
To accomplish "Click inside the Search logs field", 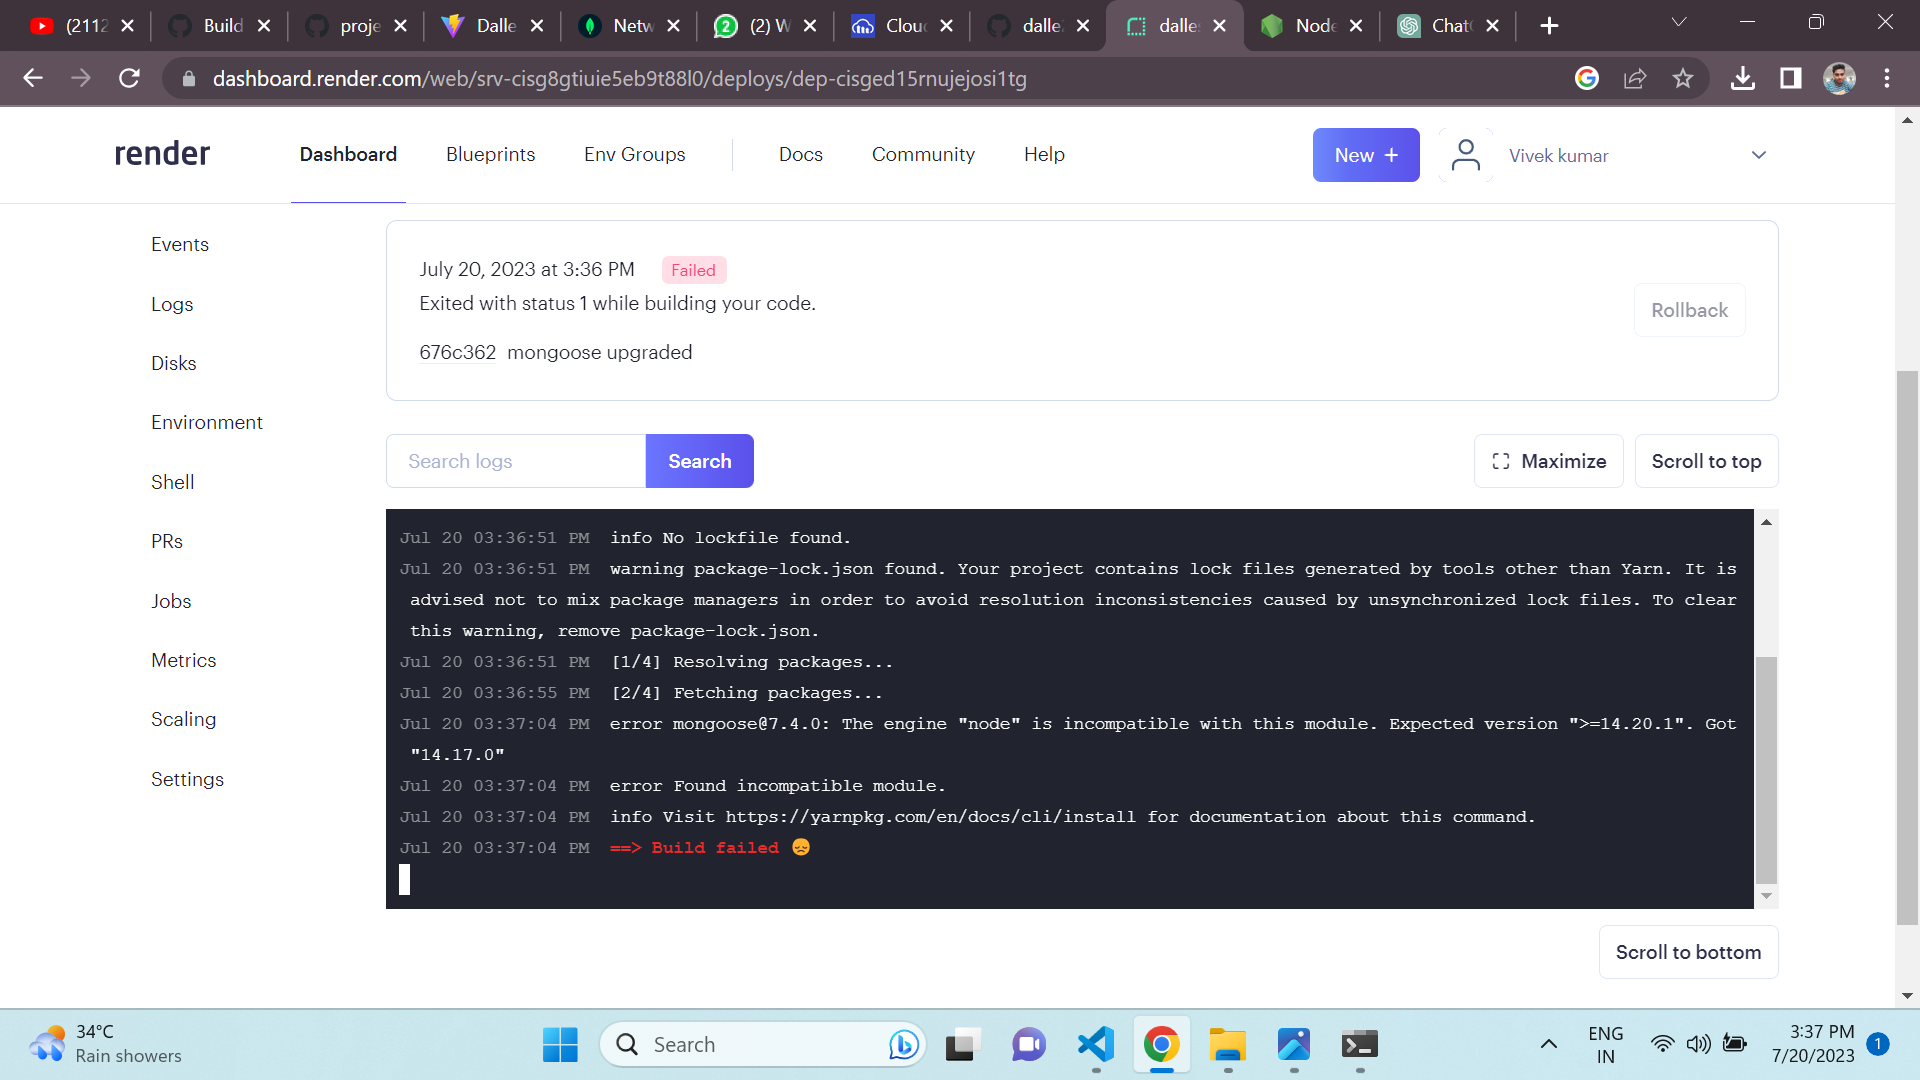I will point(515,461).
